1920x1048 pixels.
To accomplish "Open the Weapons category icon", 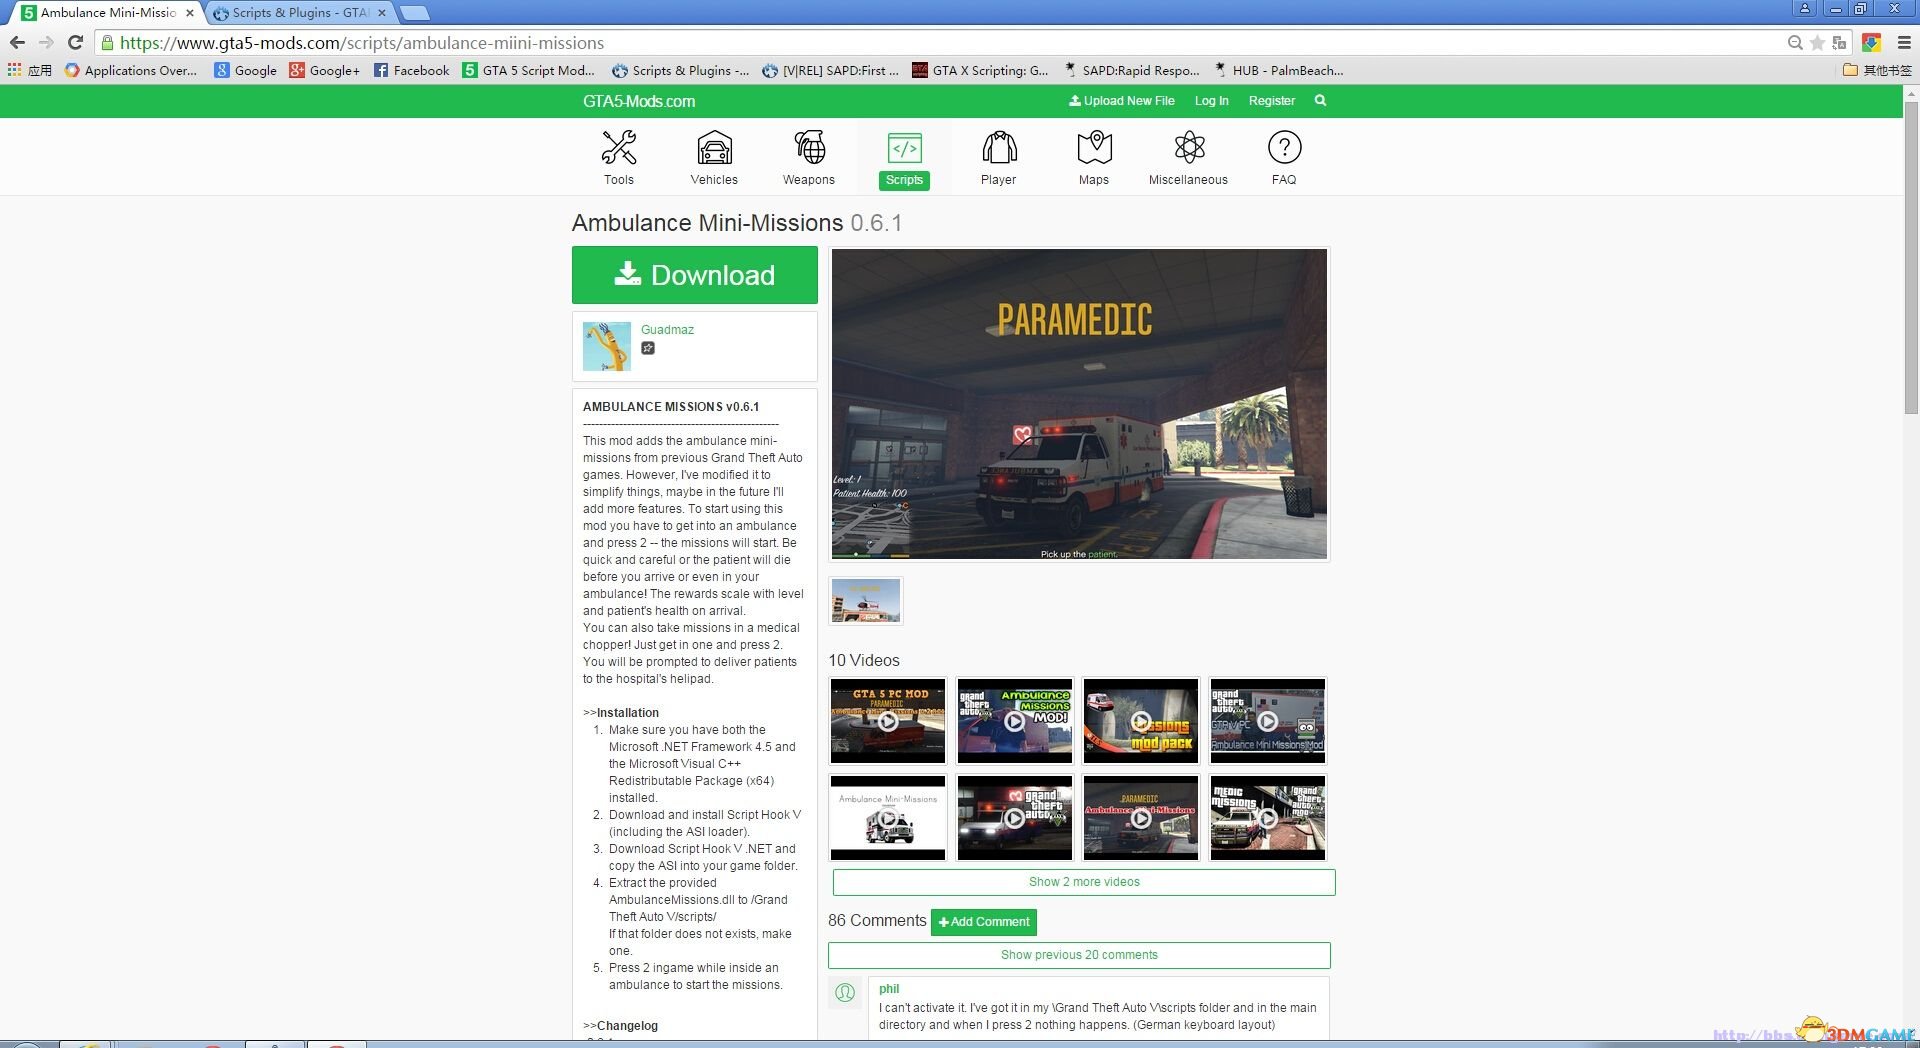I will [x=808, y=148].
